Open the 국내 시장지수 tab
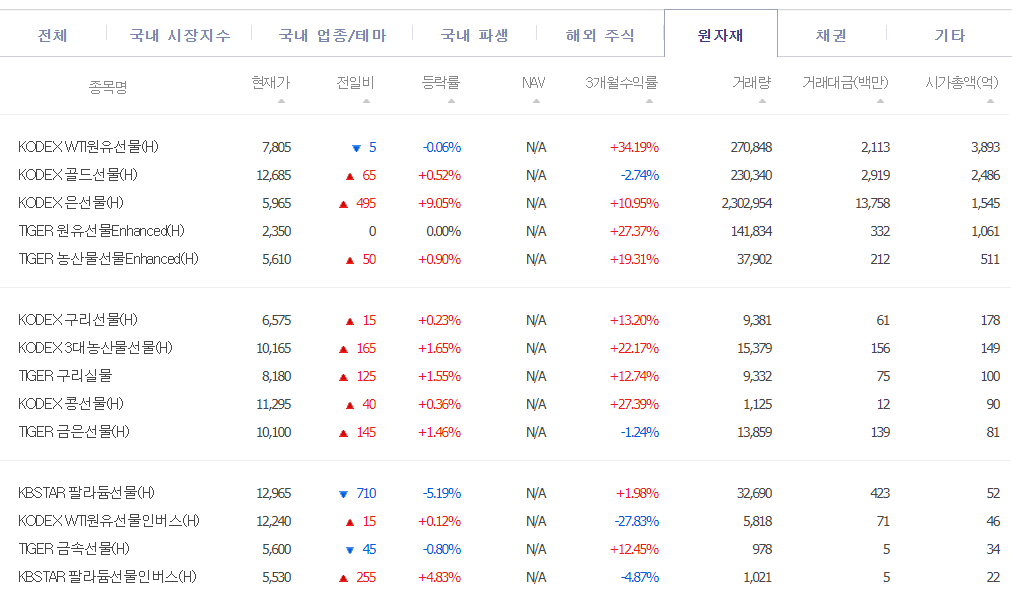This screenshot has height=604, width=1028. [x=180, y=36]
